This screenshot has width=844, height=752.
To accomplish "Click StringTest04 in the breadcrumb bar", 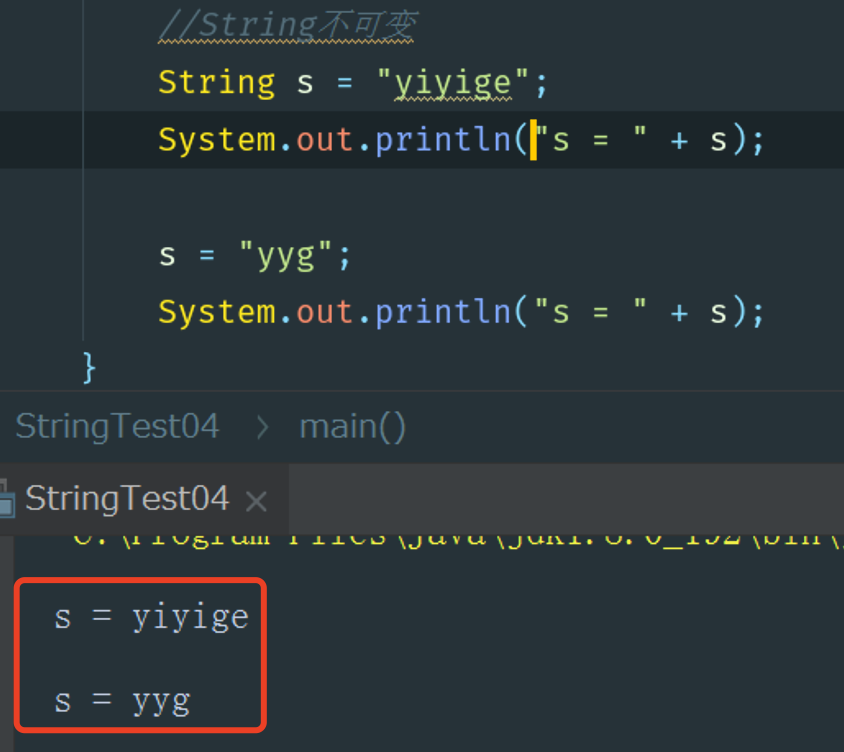I will (x=117, y=426).
